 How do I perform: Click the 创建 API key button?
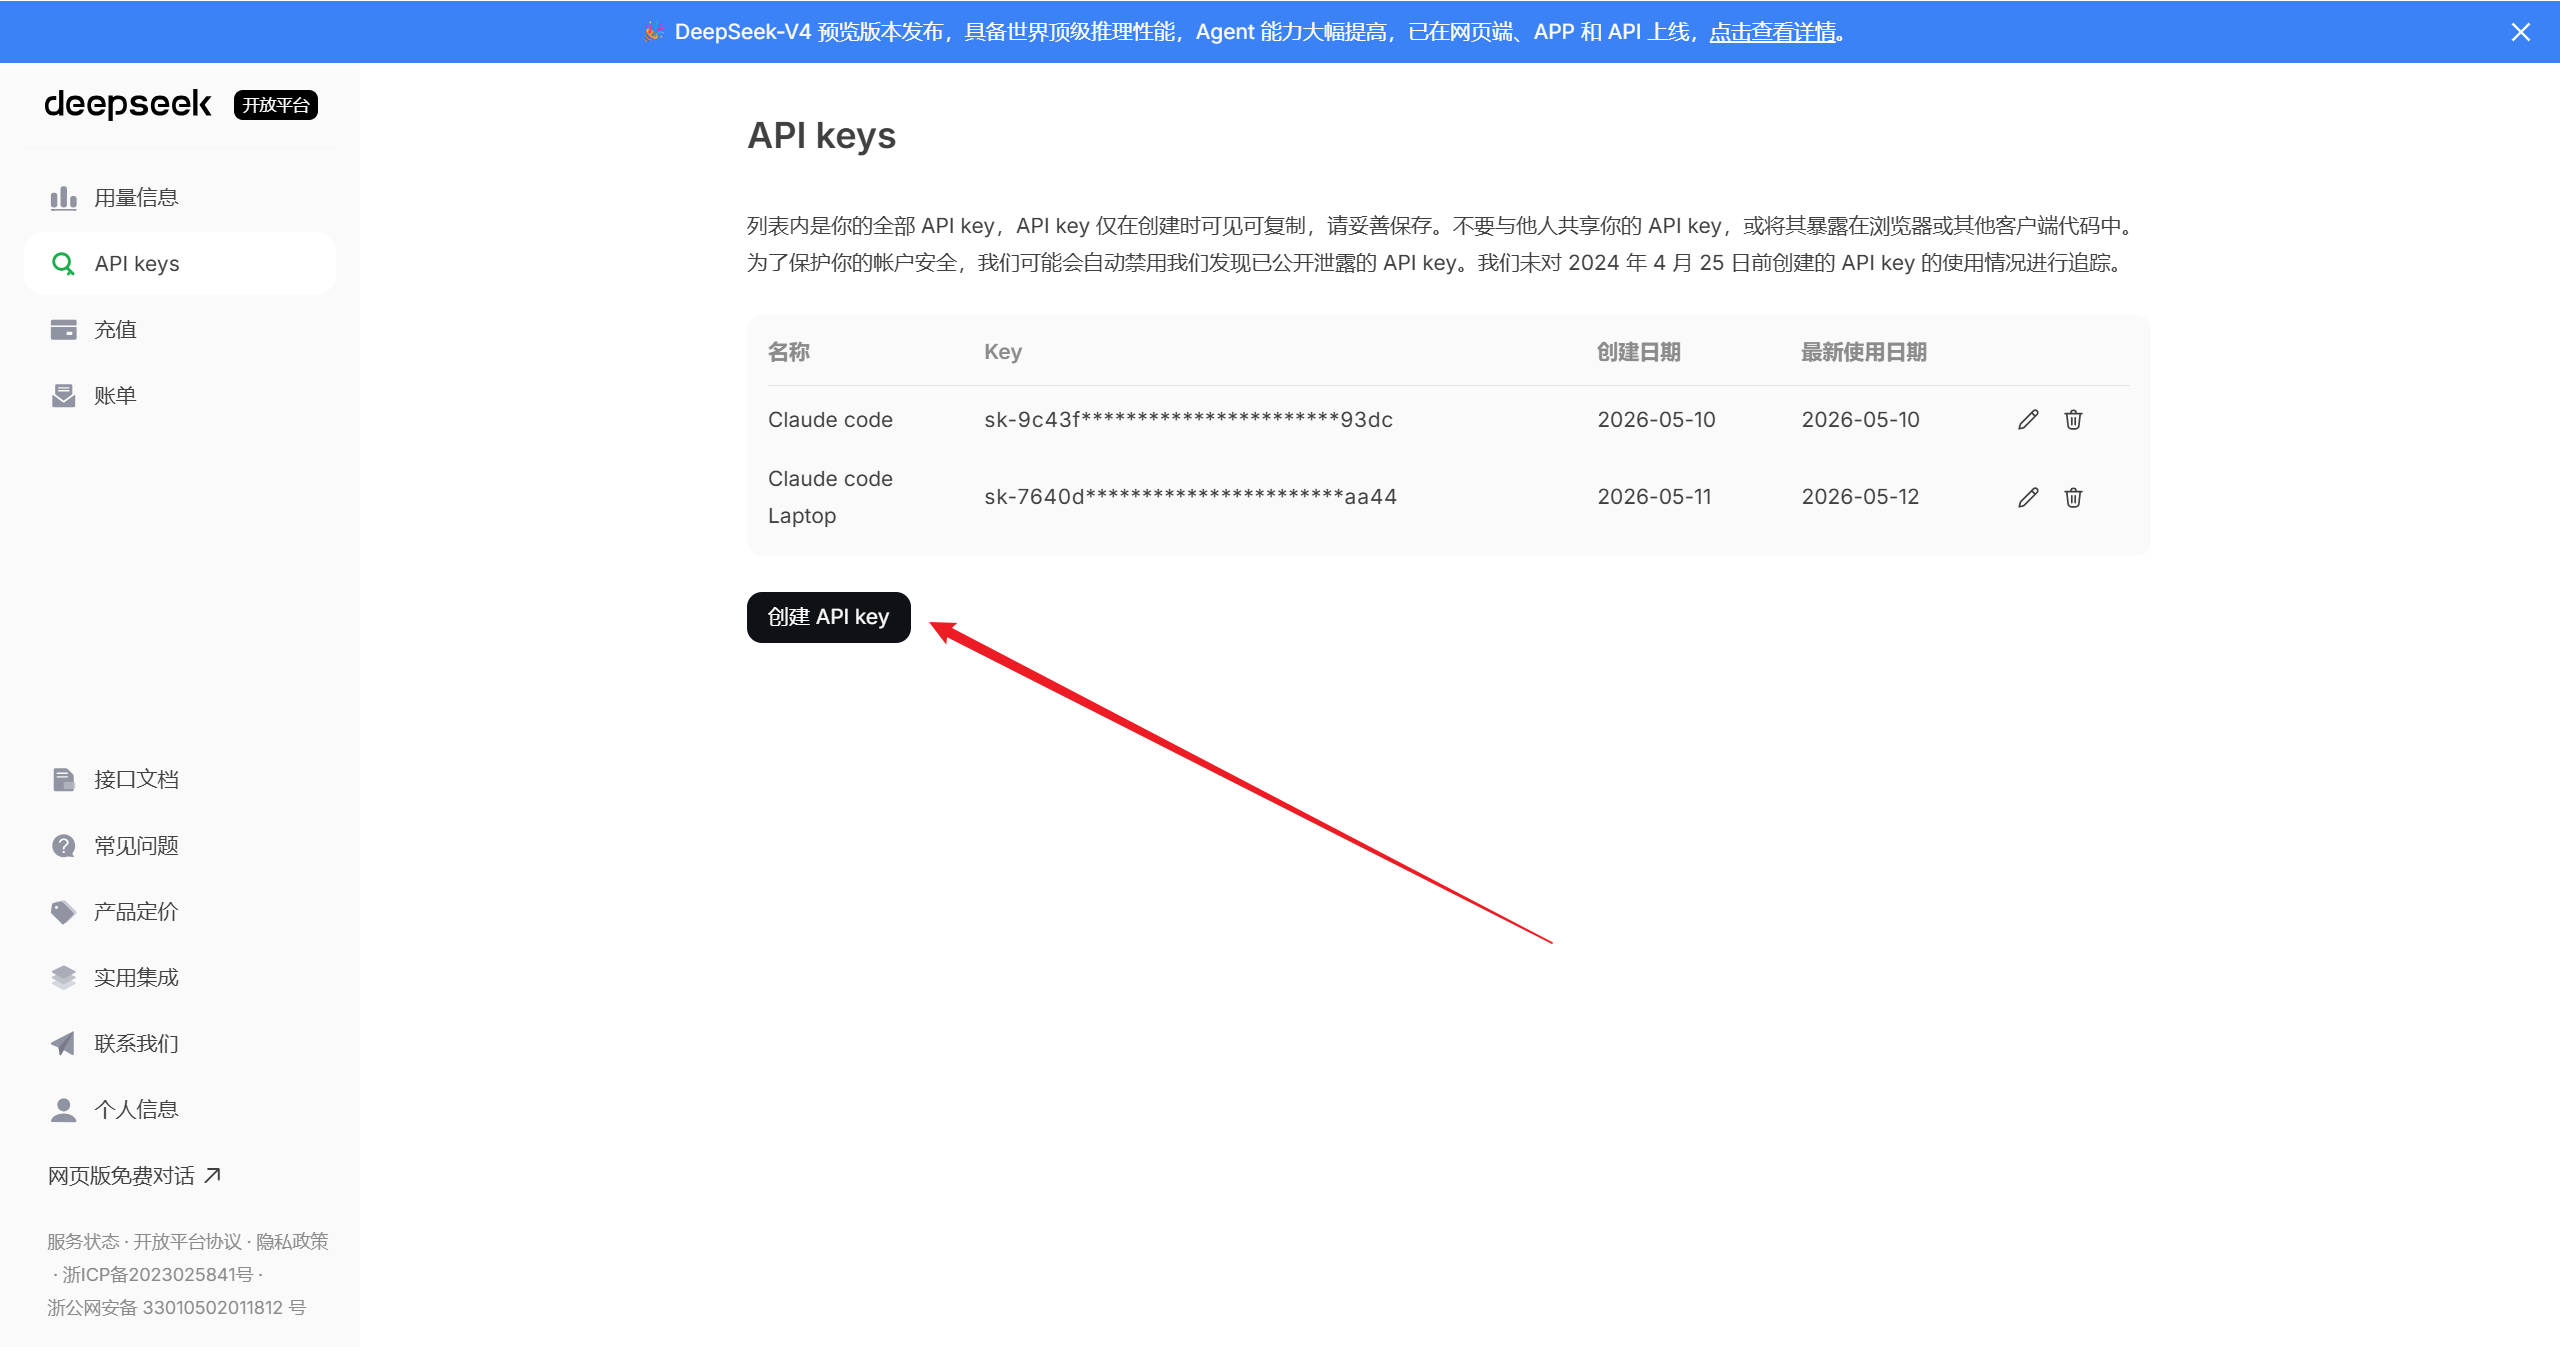click(828, 617)
